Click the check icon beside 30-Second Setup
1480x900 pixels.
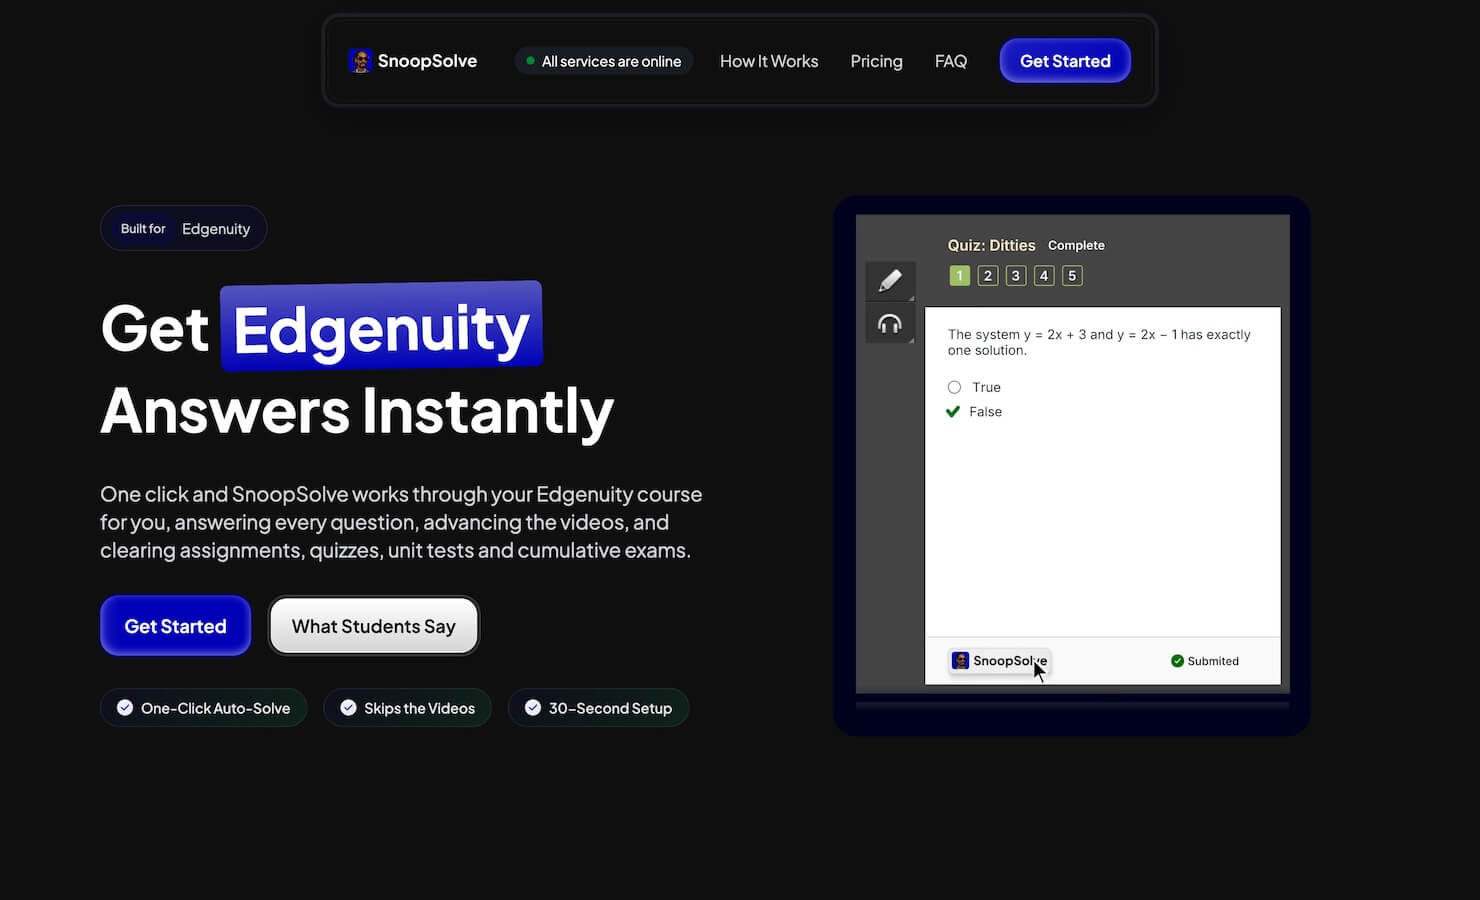[533, 708]
